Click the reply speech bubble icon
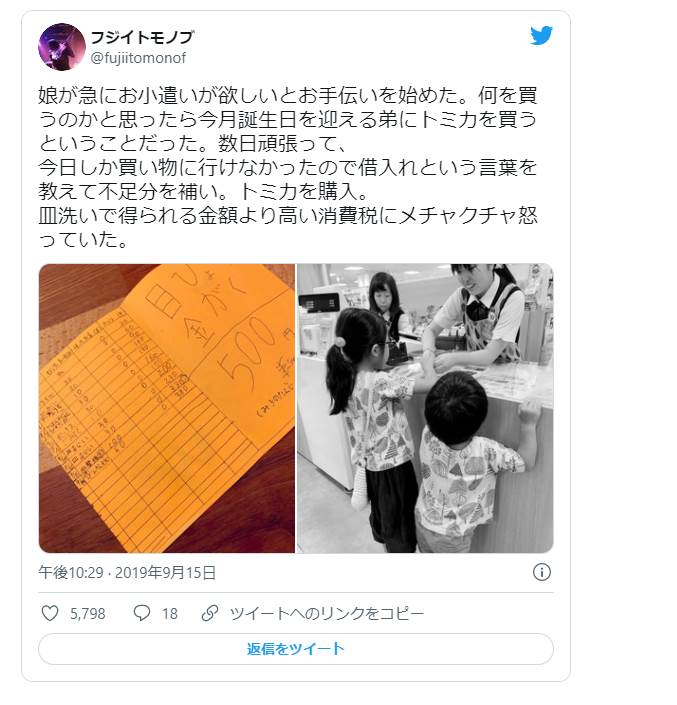This screenshot has width=677, height=705. coord(142,613)
